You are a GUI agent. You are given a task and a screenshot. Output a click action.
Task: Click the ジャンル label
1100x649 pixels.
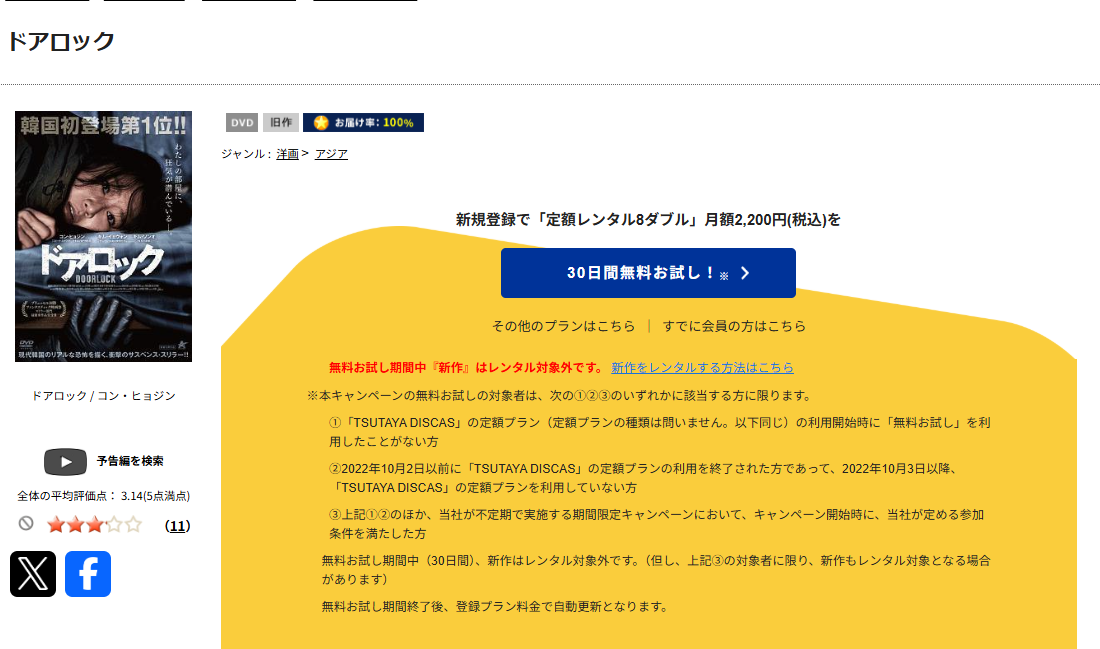(x=246, y=154)
